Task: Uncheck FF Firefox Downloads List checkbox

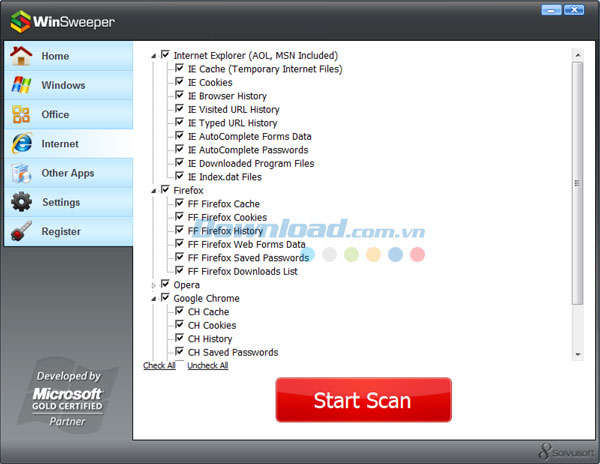Action: pyautogui.click(x=179, y=270)
